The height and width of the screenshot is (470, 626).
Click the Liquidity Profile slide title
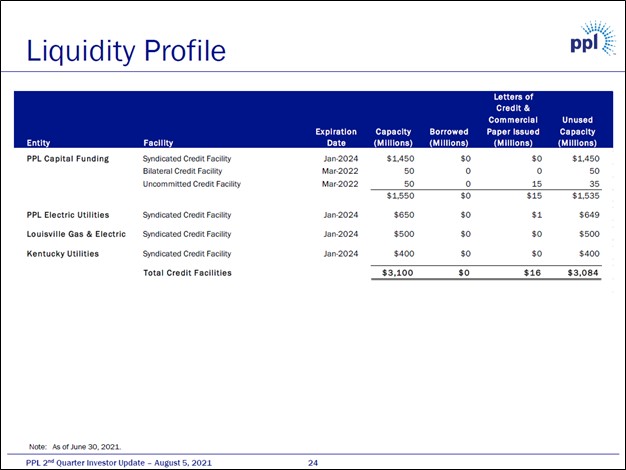pos(126,48)
